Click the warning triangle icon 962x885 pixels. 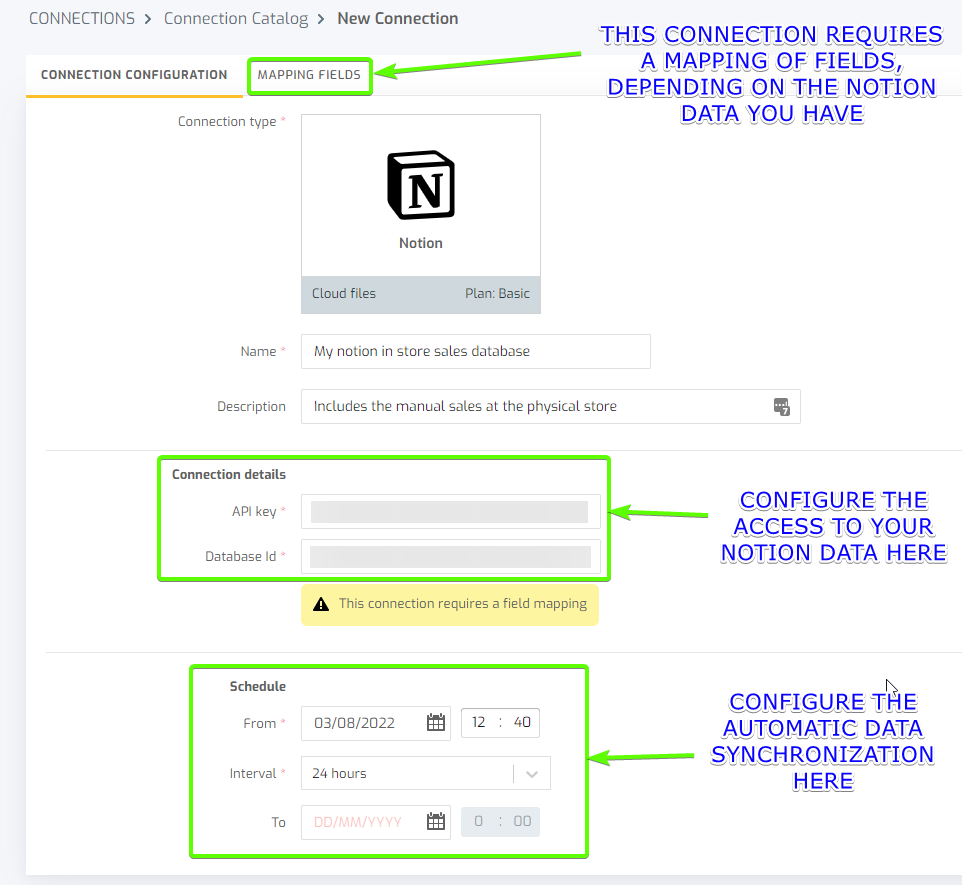tap(321, 605)
